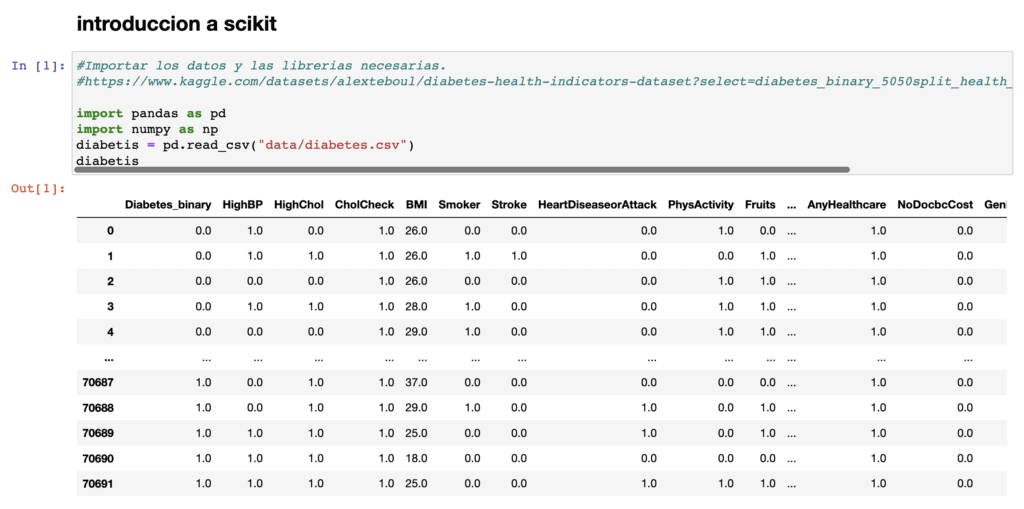Click the kaggle URL comment line
This screenshot has height=509, width=1024.
pyautogui.click(x=541, y=81)
